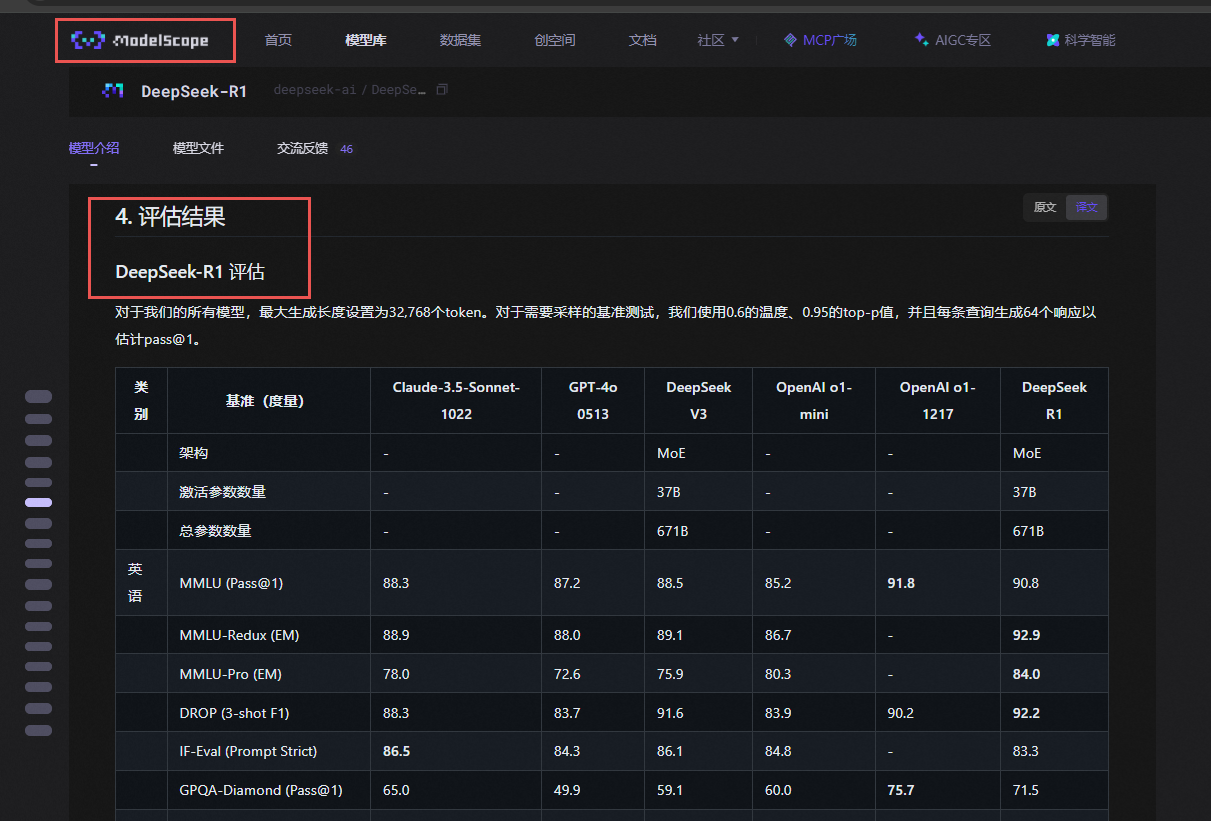Open 创空间 from the navigation bar
The image size is (1211, 821).
555,41
